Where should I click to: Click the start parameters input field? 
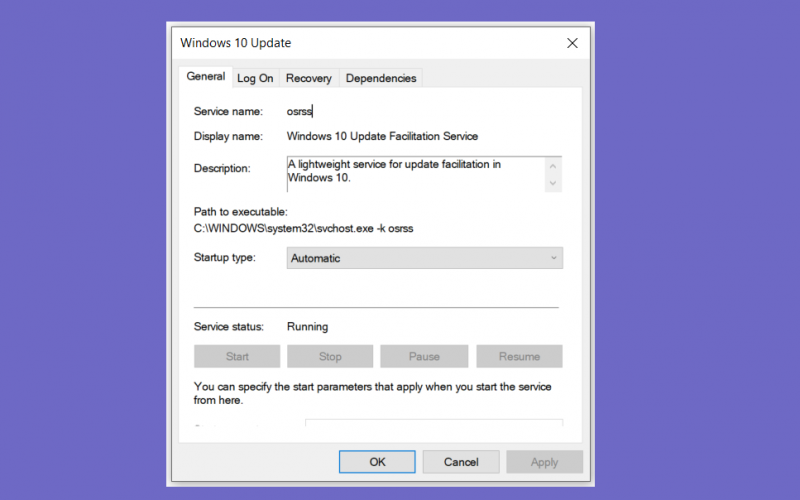click(x=434, y=423)
